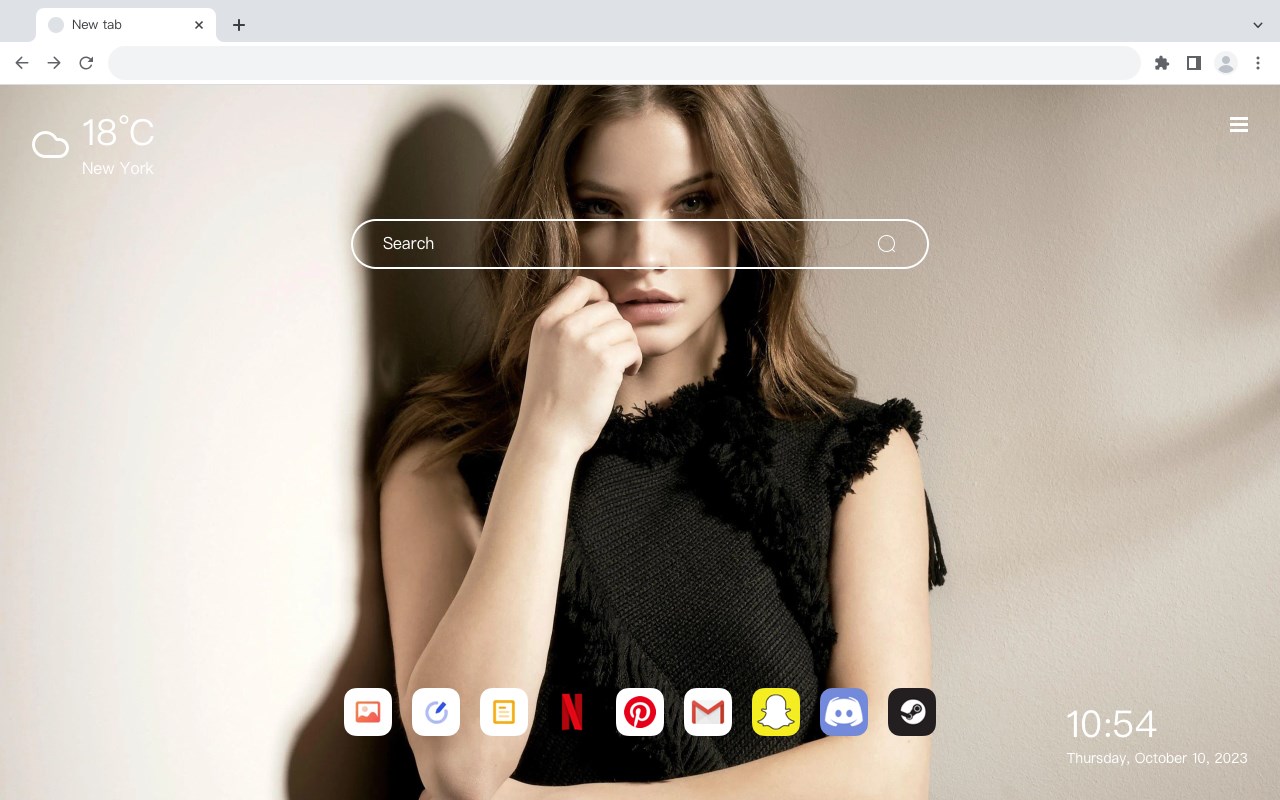Open Chrome's three-dot menu
This screenshot has height=800, width=1280.
point(1258,63)
